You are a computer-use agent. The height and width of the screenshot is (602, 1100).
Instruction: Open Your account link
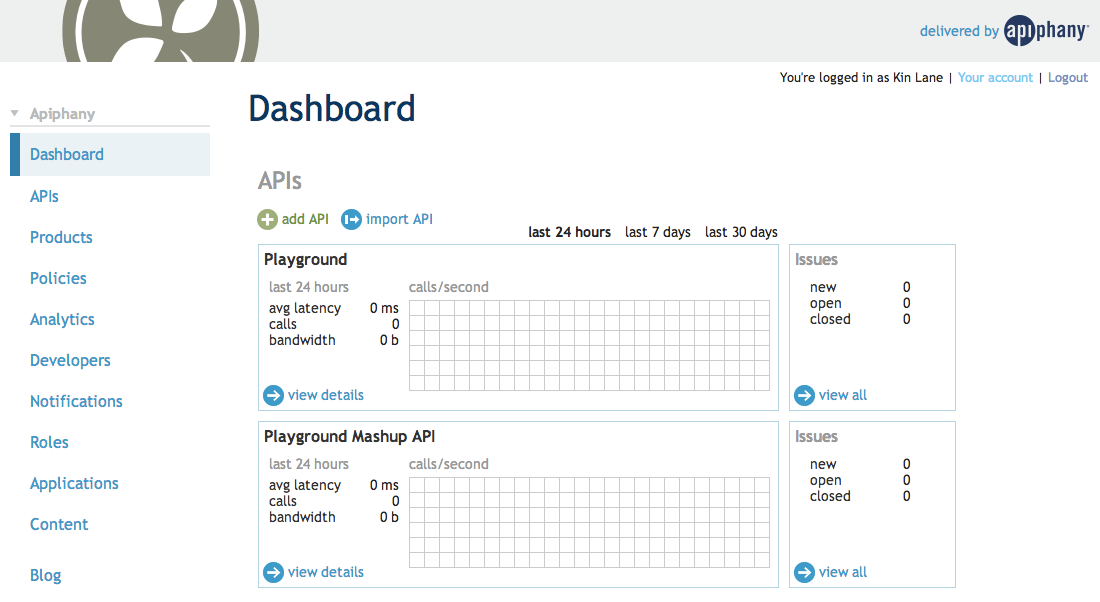[x=995, y=77]
